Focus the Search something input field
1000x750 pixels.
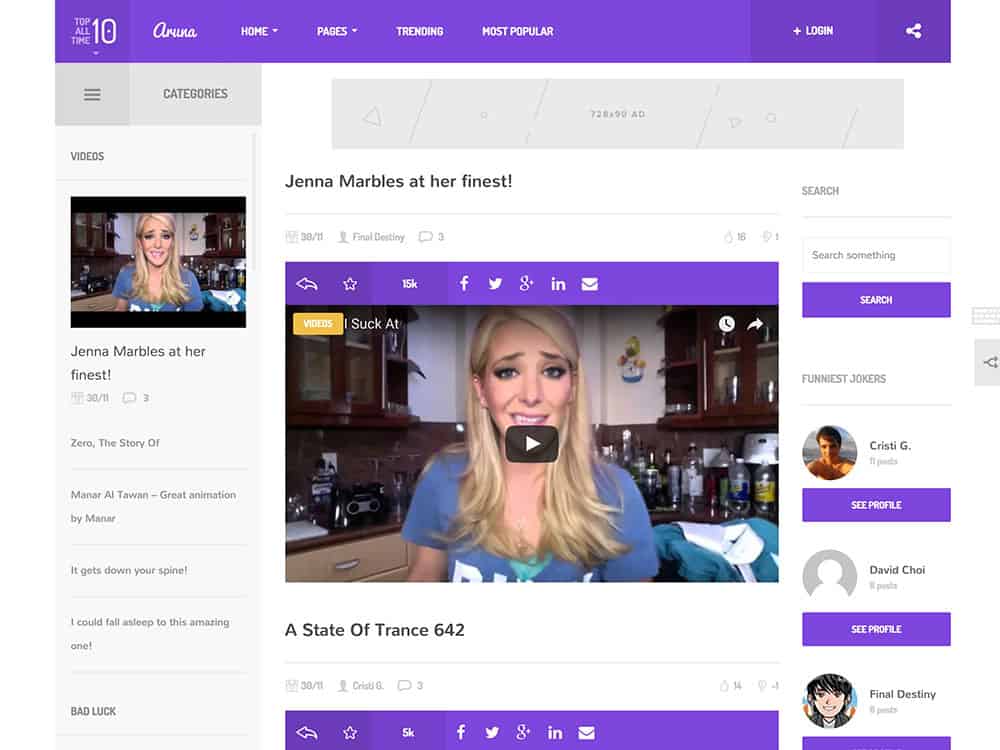point(876,255)
